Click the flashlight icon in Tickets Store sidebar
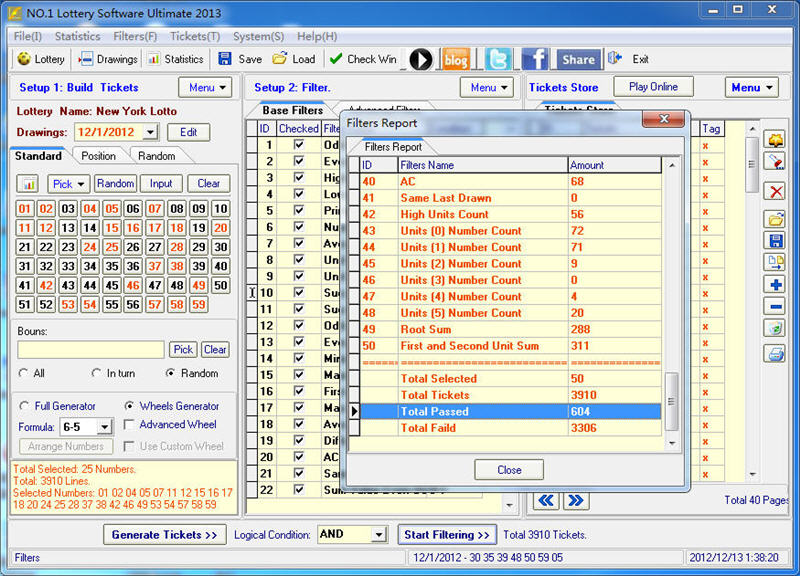Image resolution: width=800 pixels, height=576 pixels. click(x=776, y=162)
